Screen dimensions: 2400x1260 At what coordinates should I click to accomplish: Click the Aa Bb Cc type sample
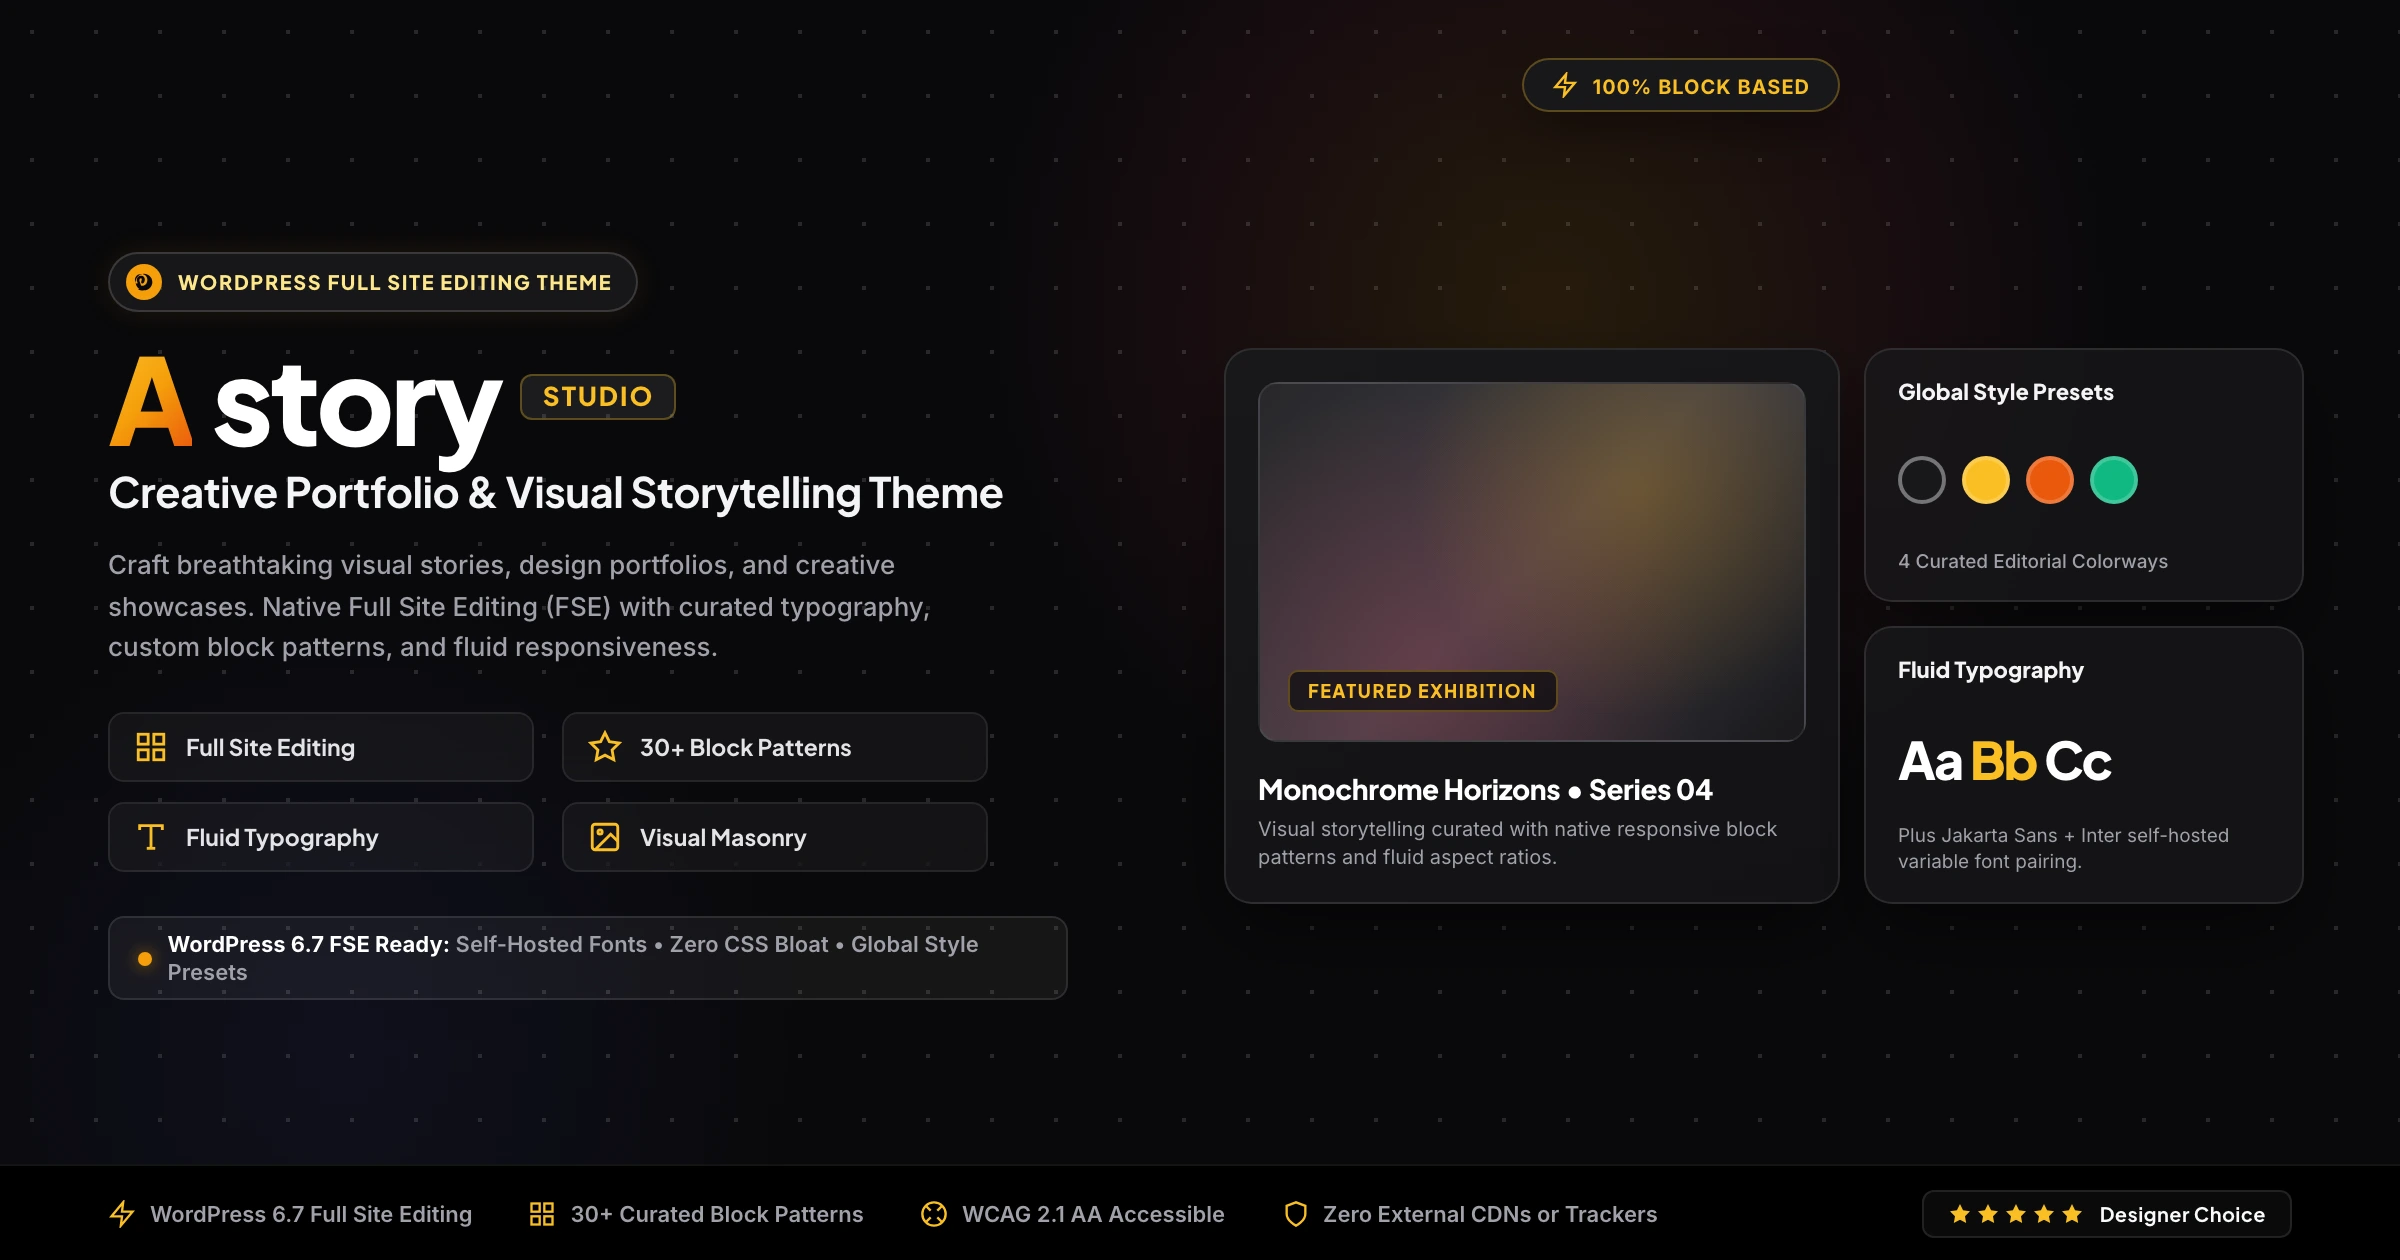pyautogui.click(x=2005, y=761)
